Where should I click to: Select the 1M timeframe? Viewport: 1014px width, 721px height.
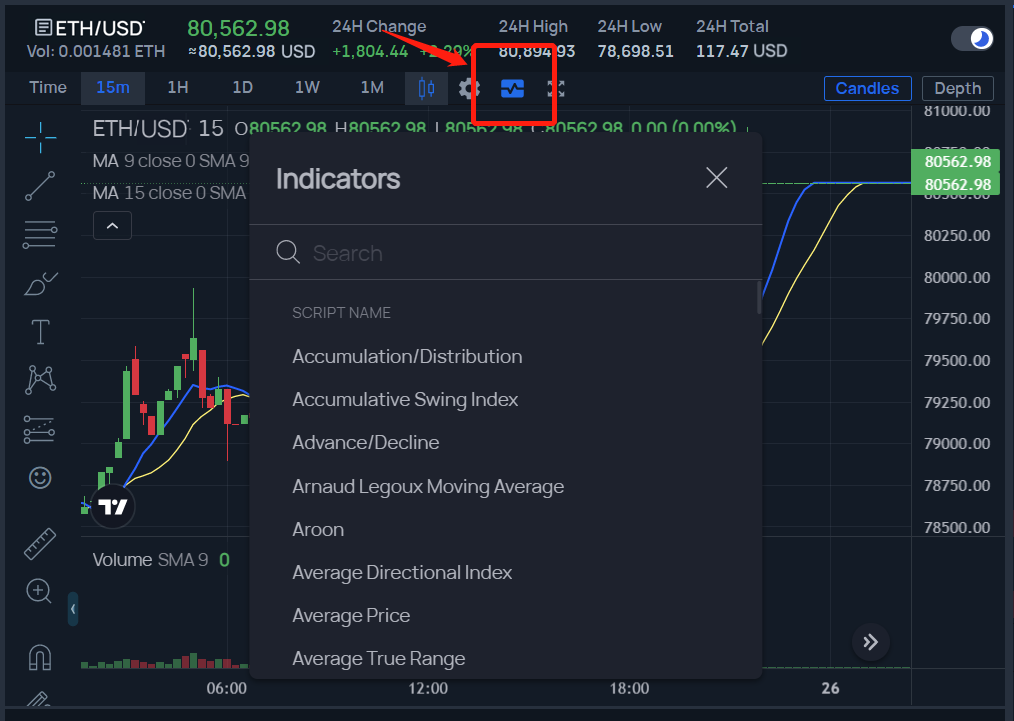coord(372,88)
